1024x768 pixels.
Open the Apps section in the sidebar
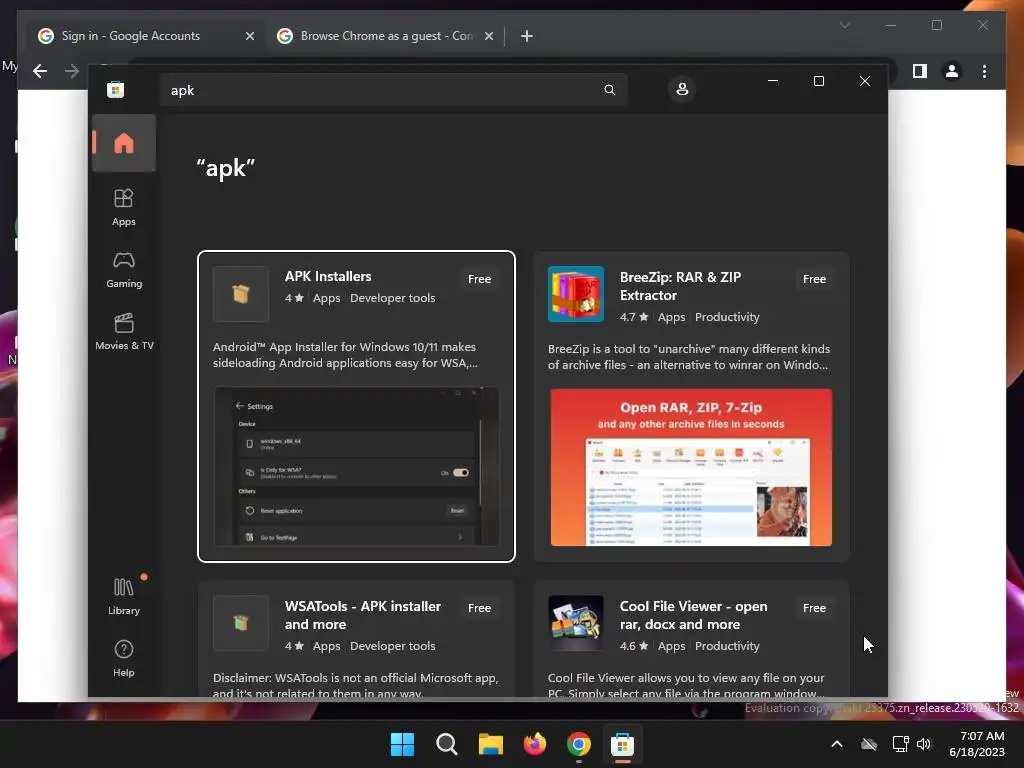123,207
